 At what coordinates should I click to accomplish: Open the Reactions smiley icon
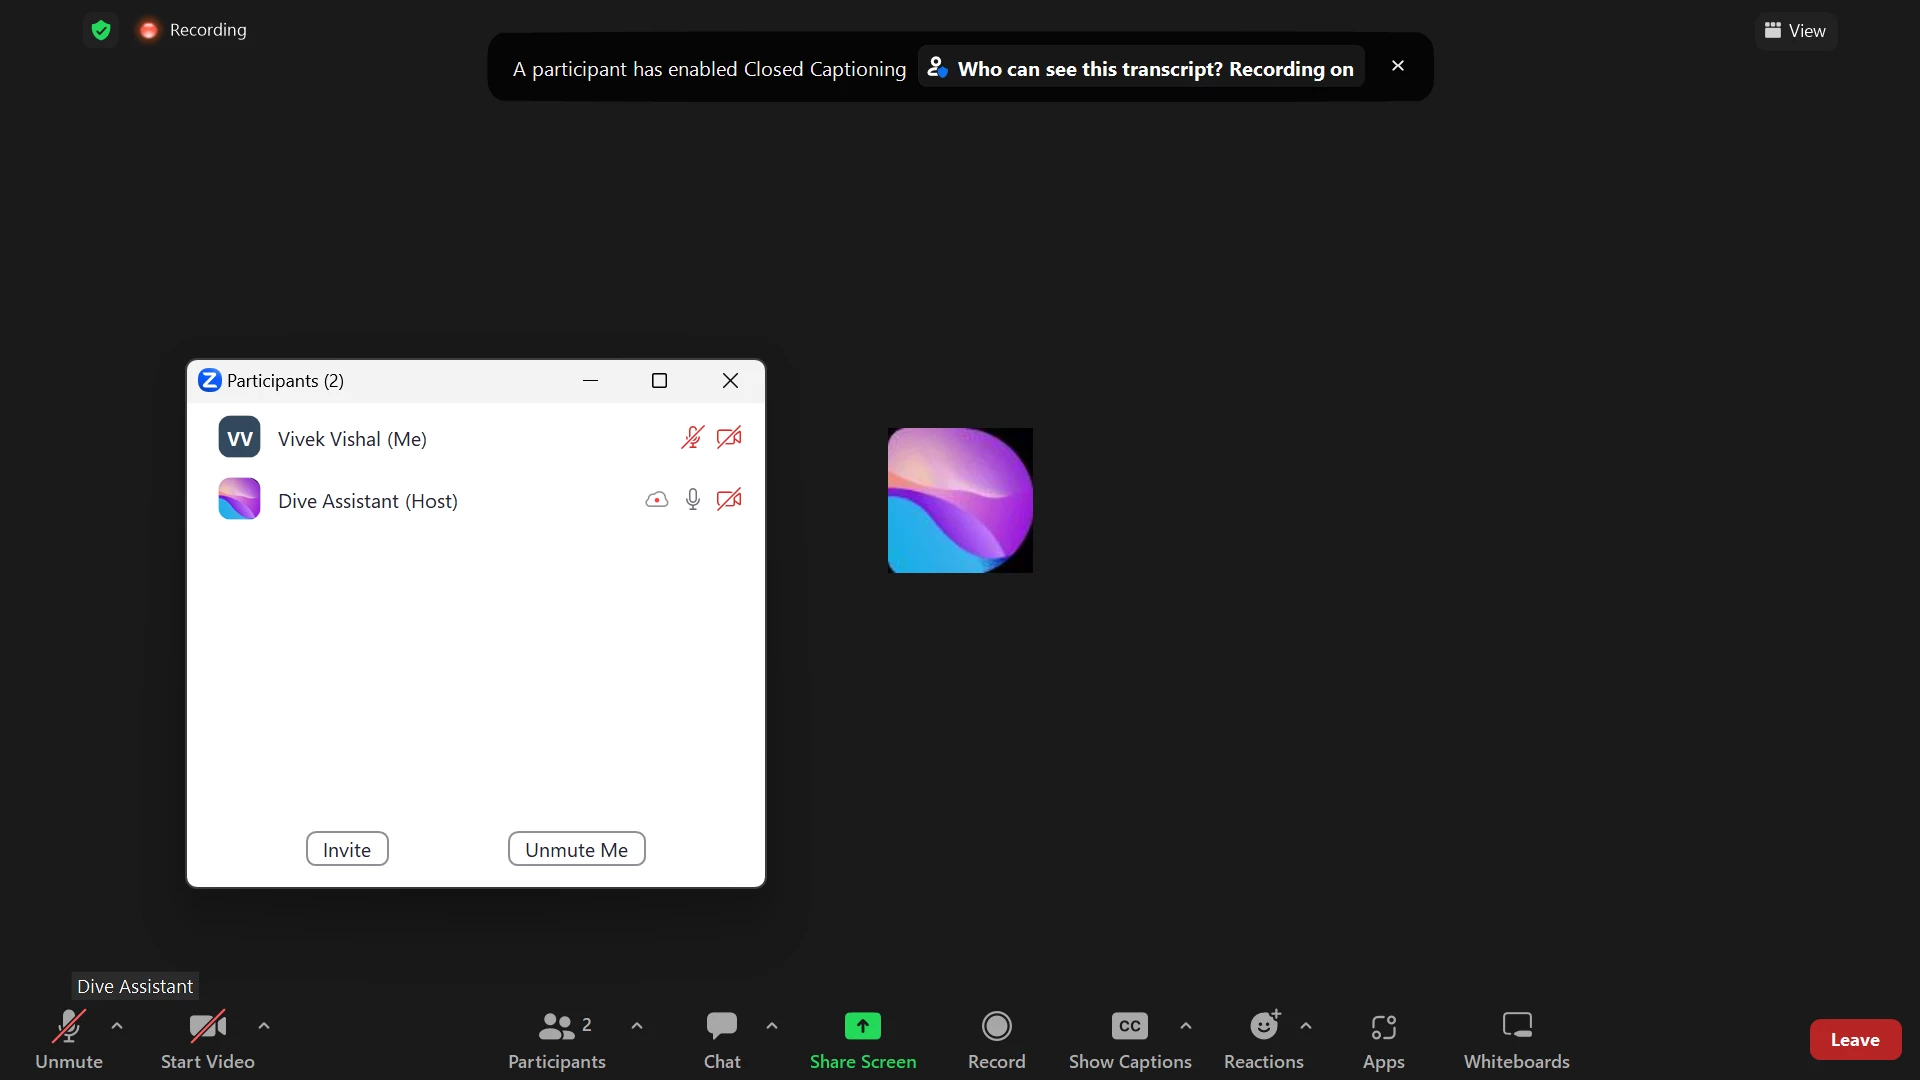(1264, 1026)
